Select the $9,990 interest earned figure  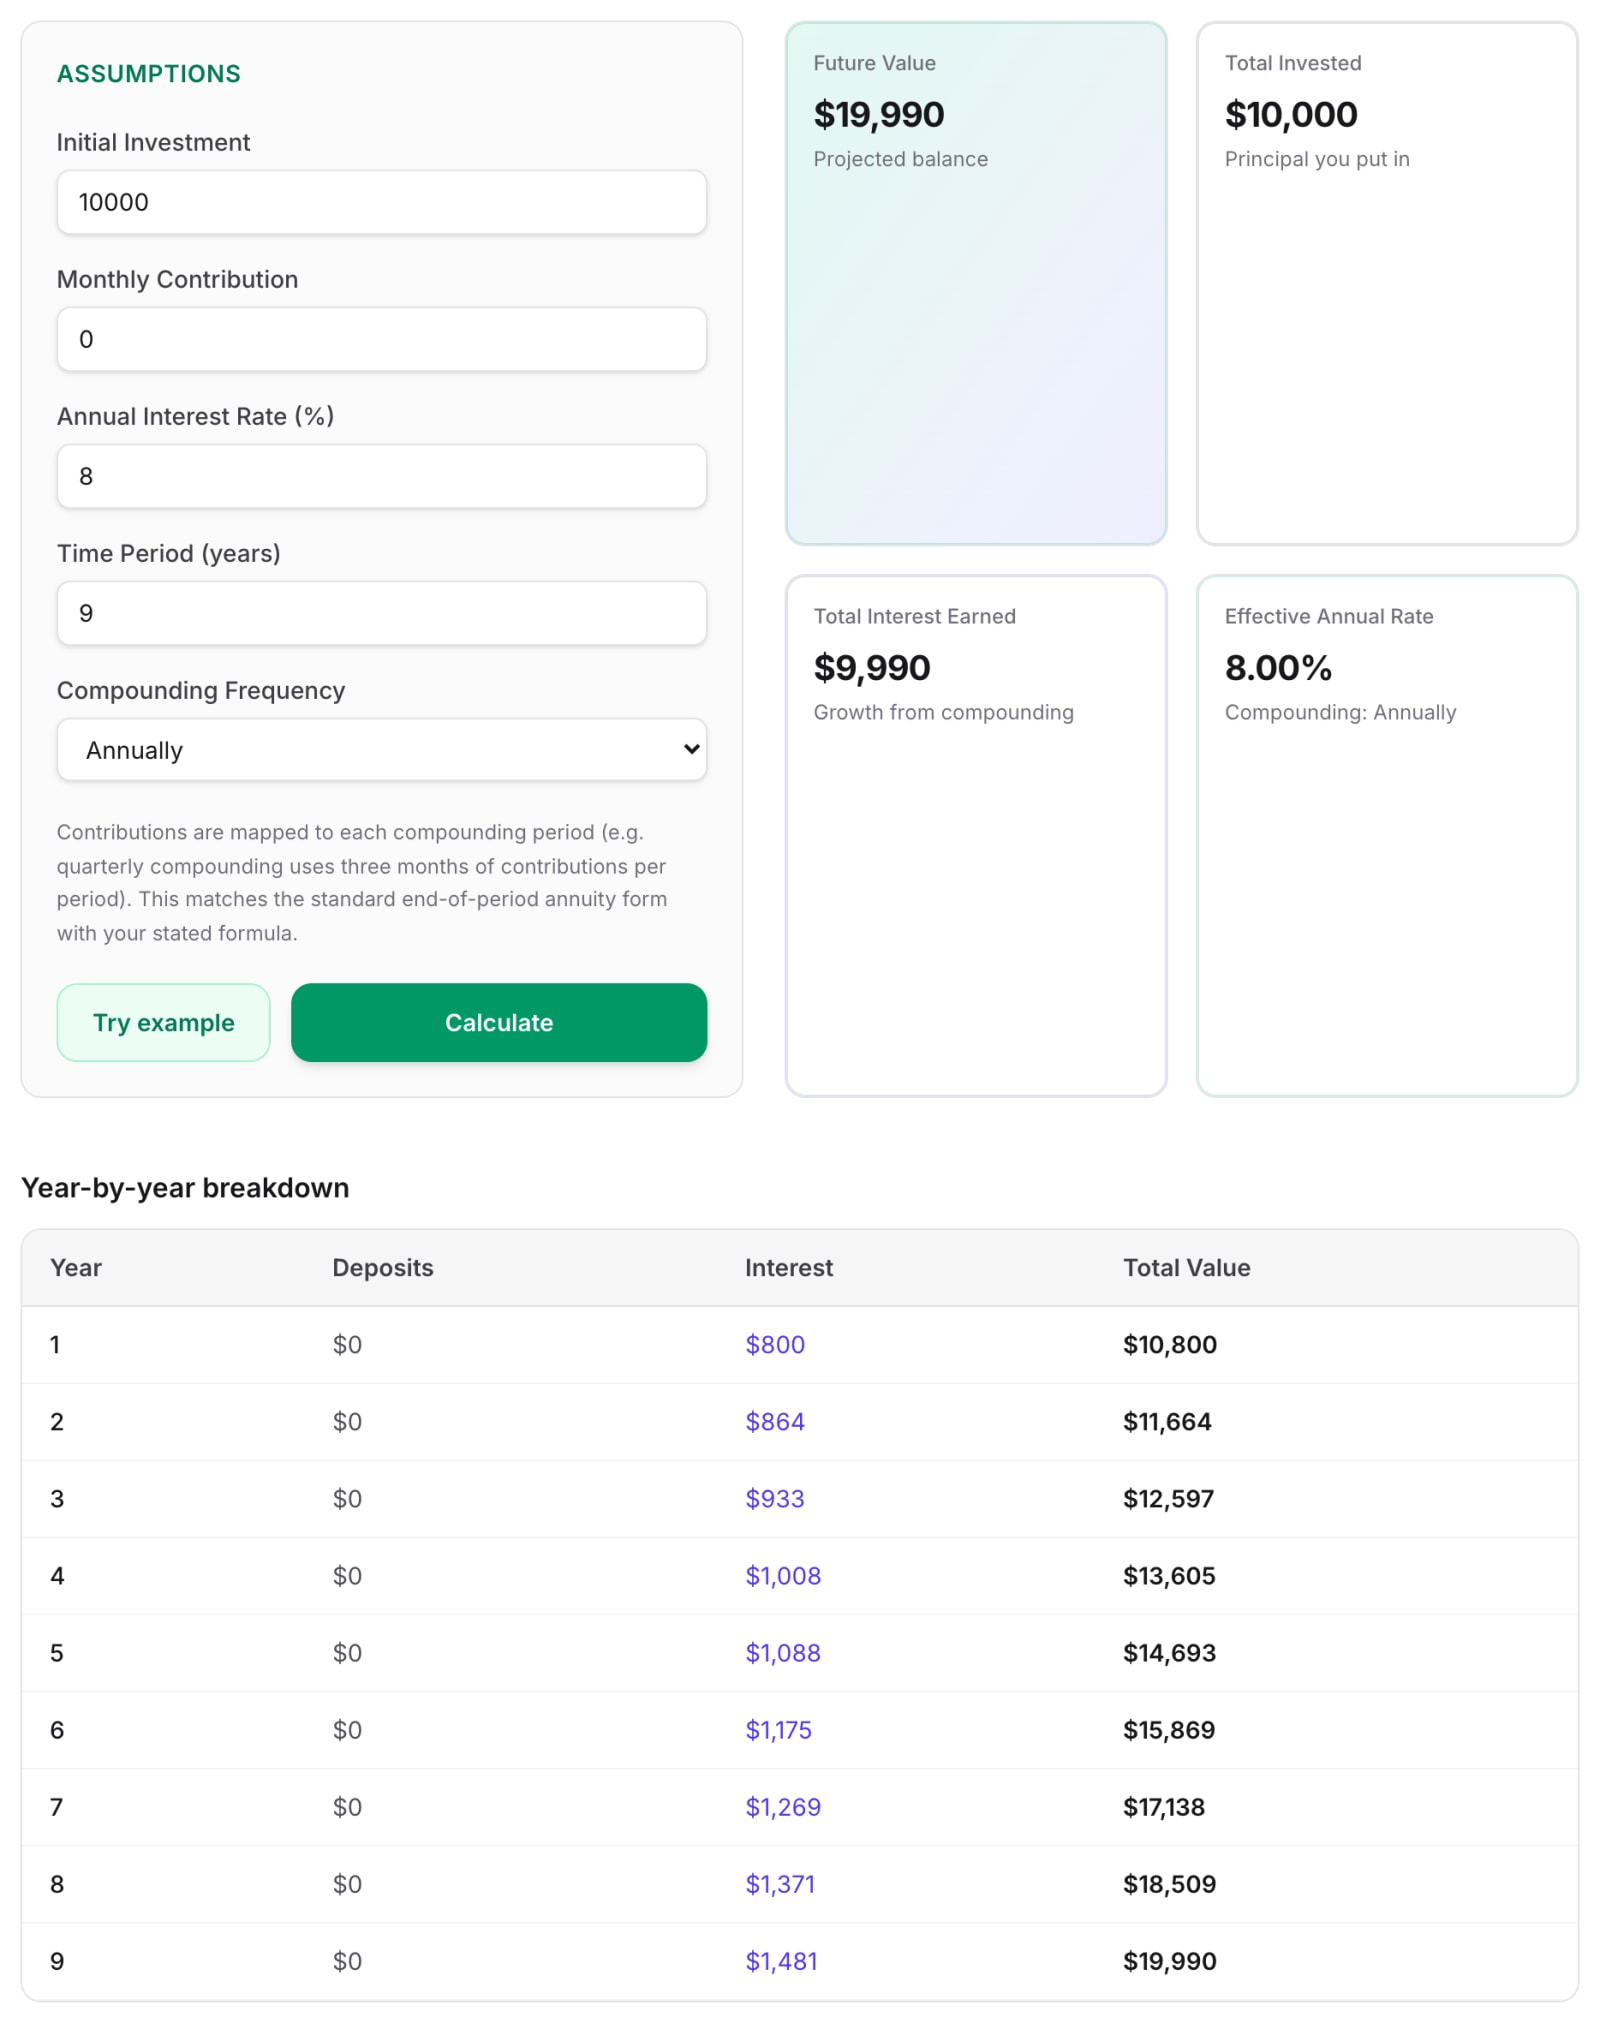point(872,667)
